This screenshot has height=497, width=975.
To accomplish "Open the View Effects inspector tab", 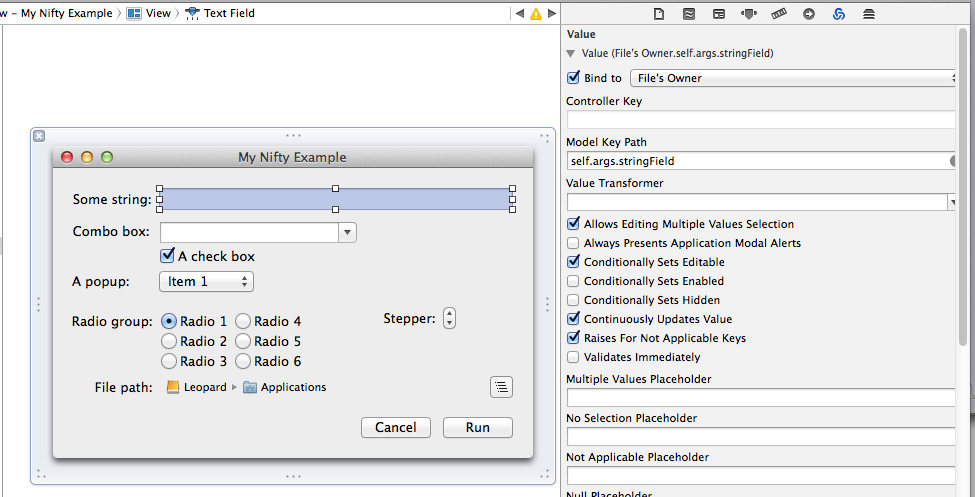I will [869, 14].
